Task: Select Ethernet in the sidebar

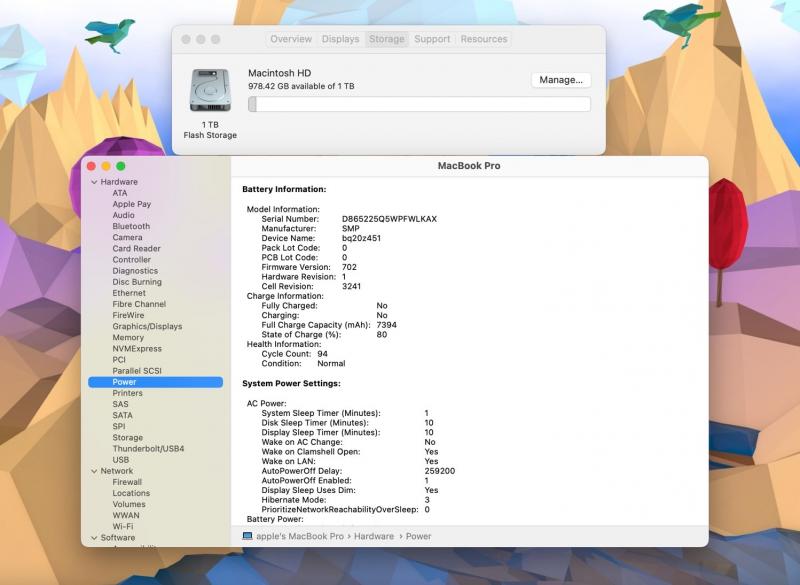Action: pos(129,293)
